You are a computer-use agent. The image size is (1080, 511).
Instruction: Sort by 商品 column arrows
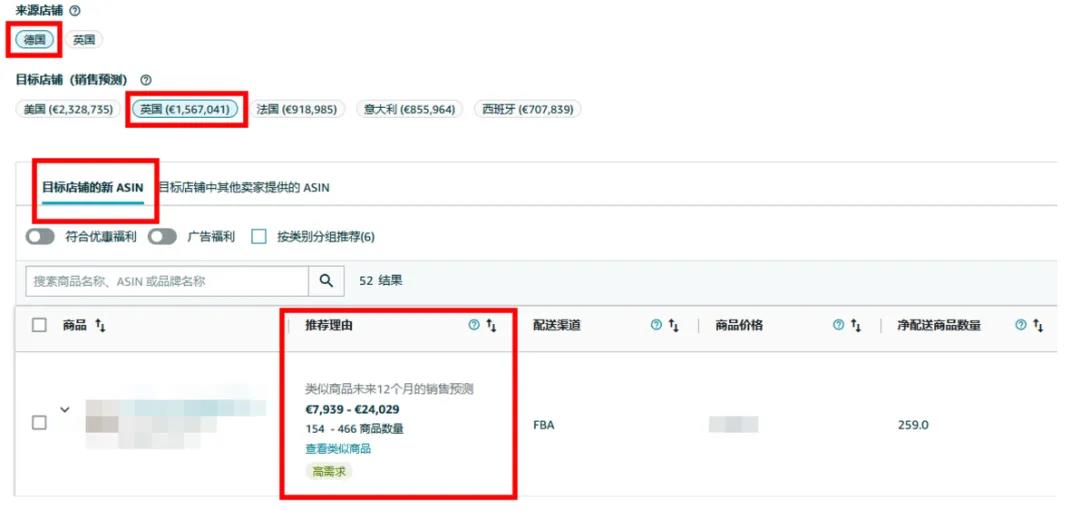[101, 325]
